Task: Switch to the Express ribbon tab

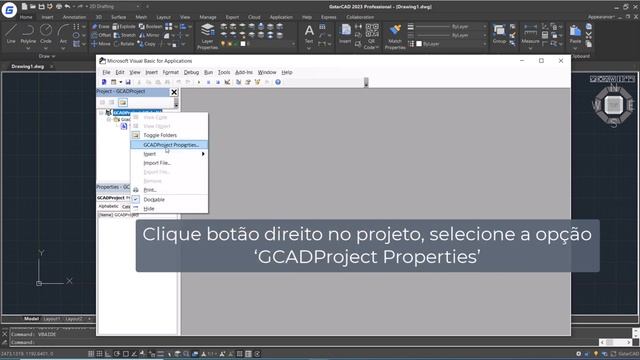Action: 329,17
